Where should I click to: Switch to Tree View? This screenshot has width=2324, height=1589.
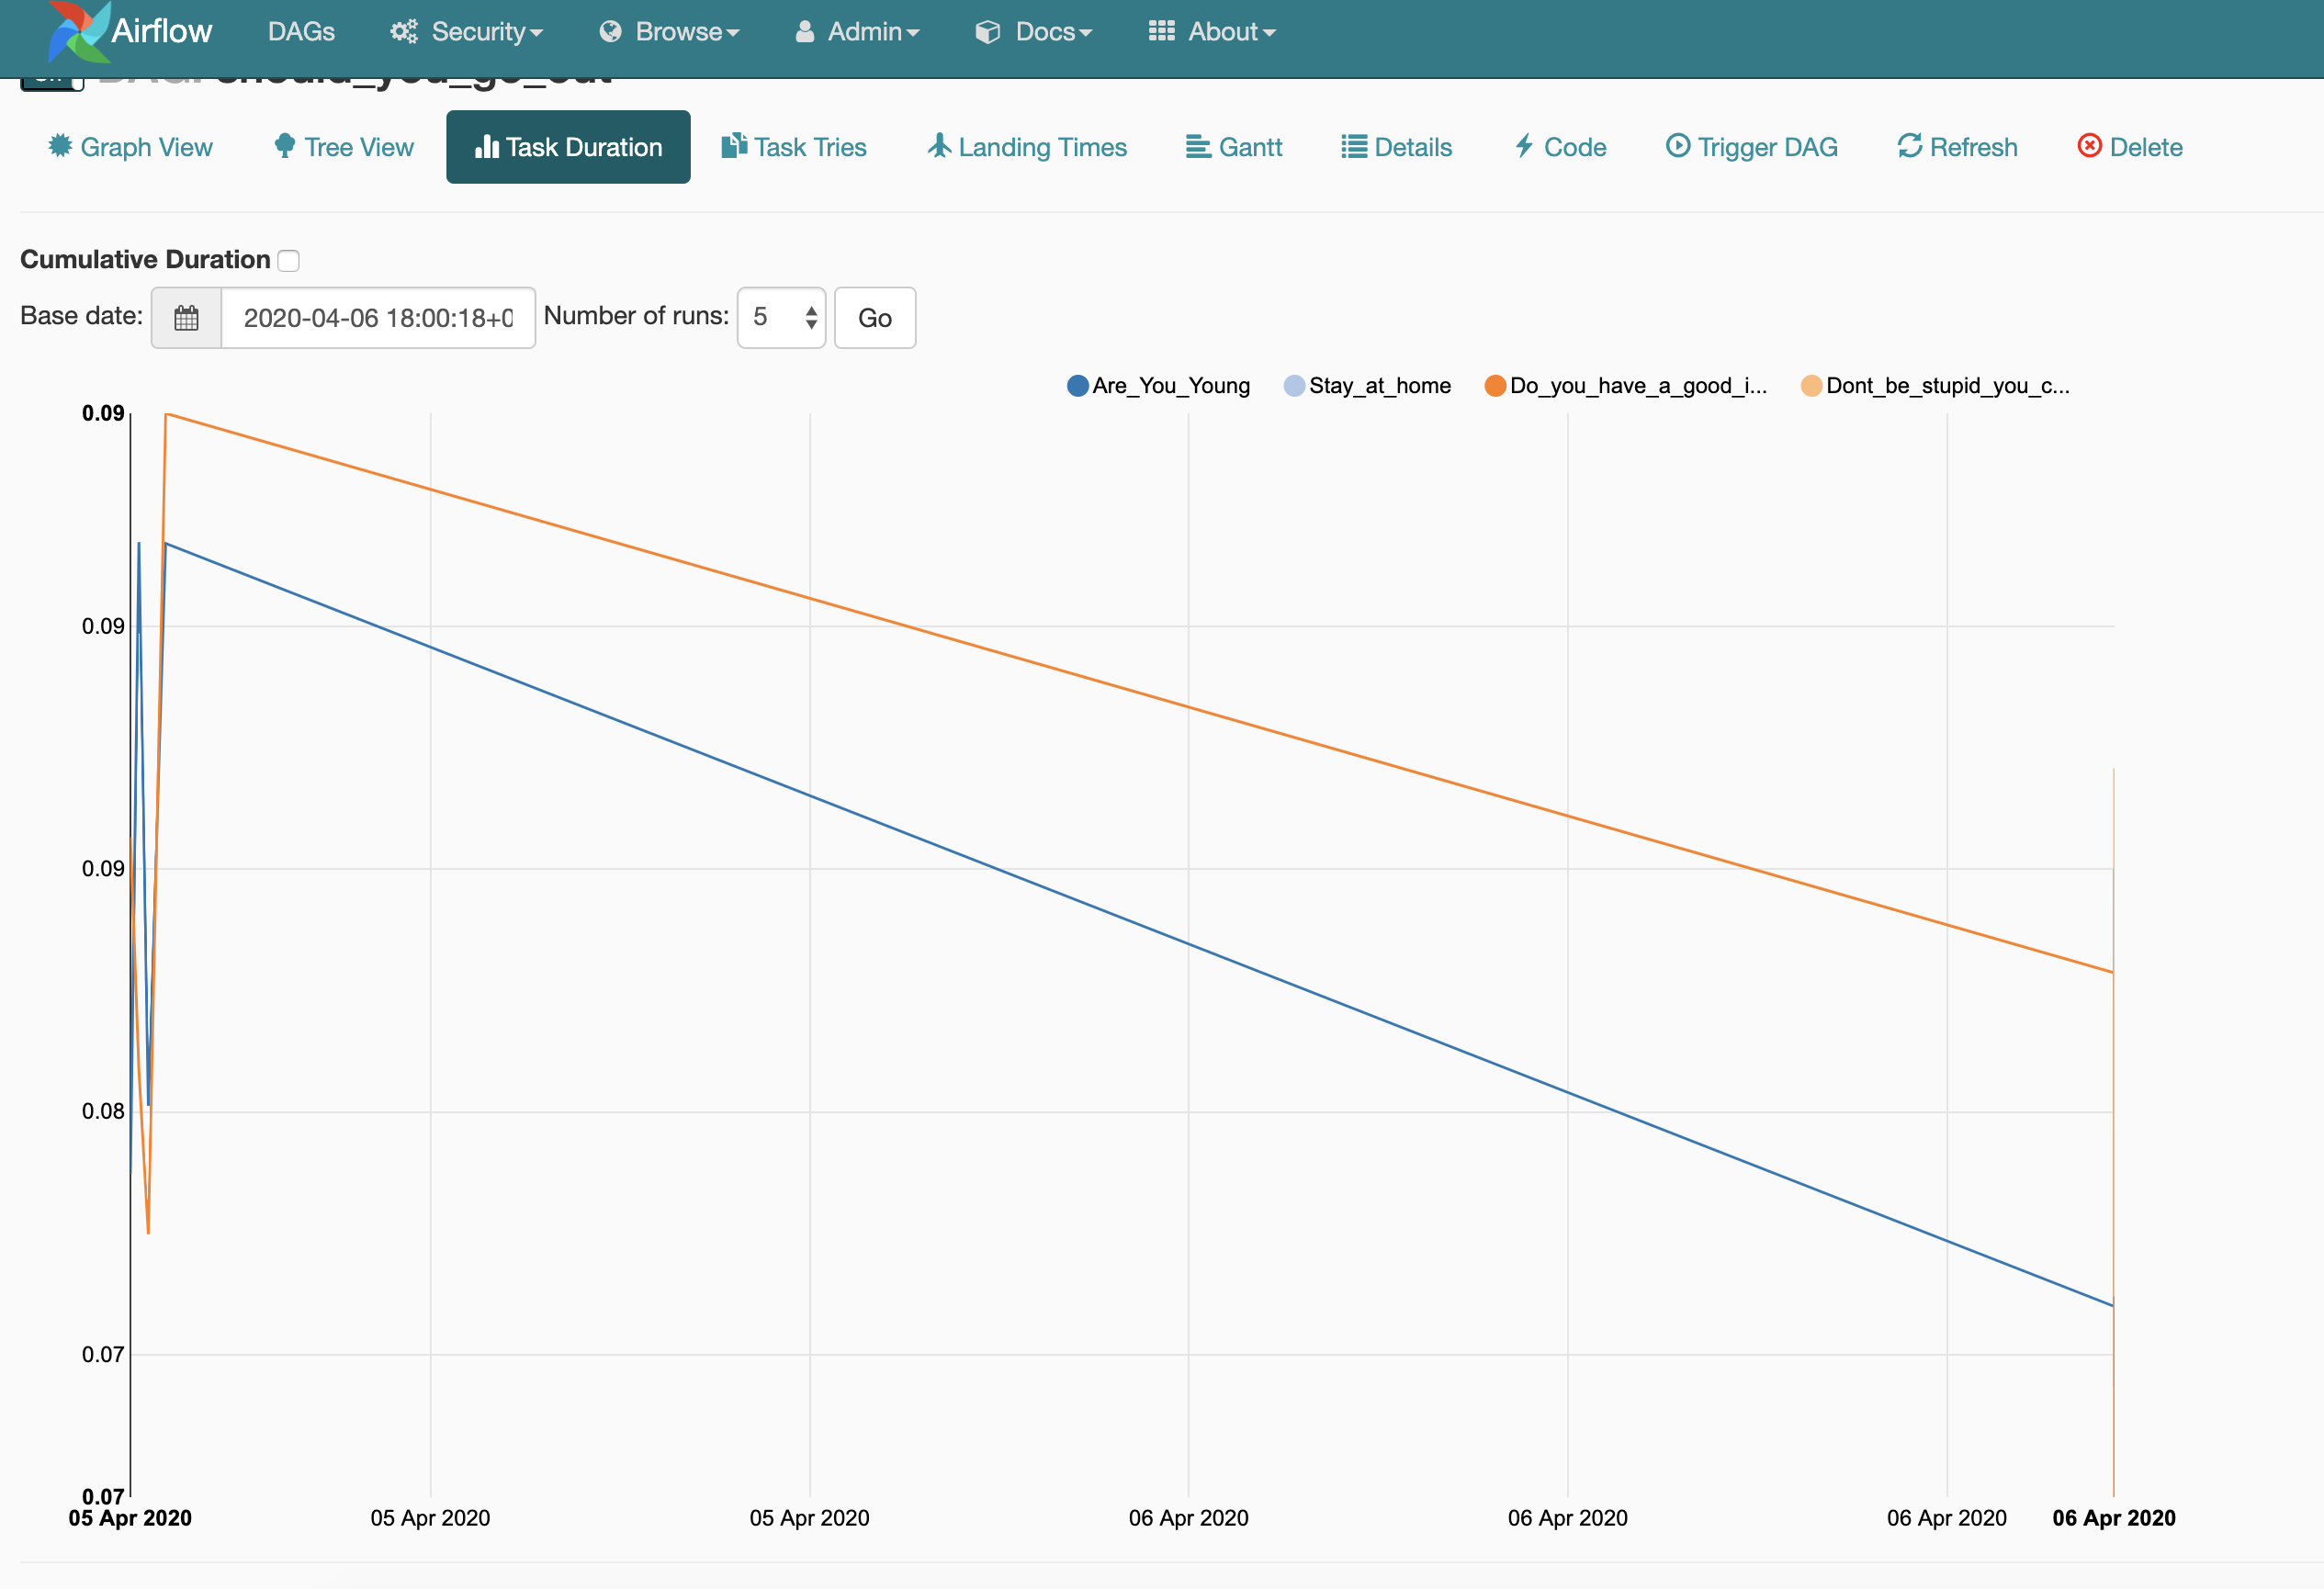[343, 147]
